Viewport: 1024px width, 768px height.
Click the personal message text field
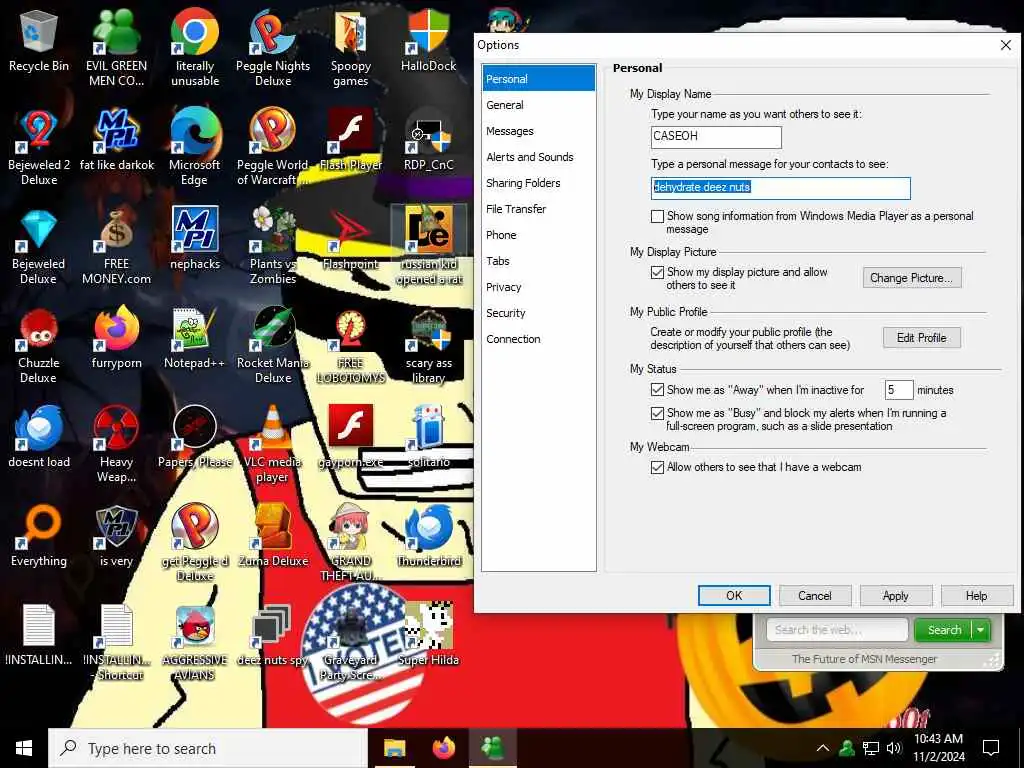pos(780,188)
